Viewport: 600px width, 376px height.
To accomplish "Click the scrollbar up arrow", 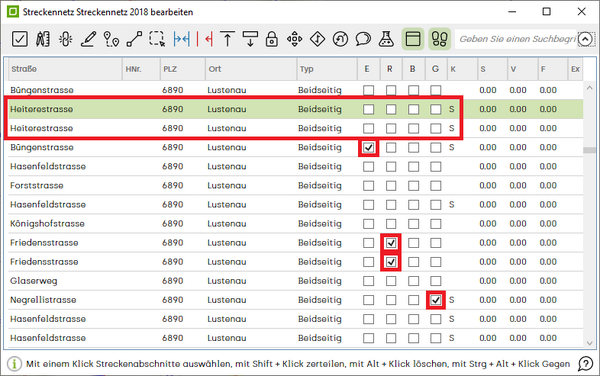I will [589, 88].
